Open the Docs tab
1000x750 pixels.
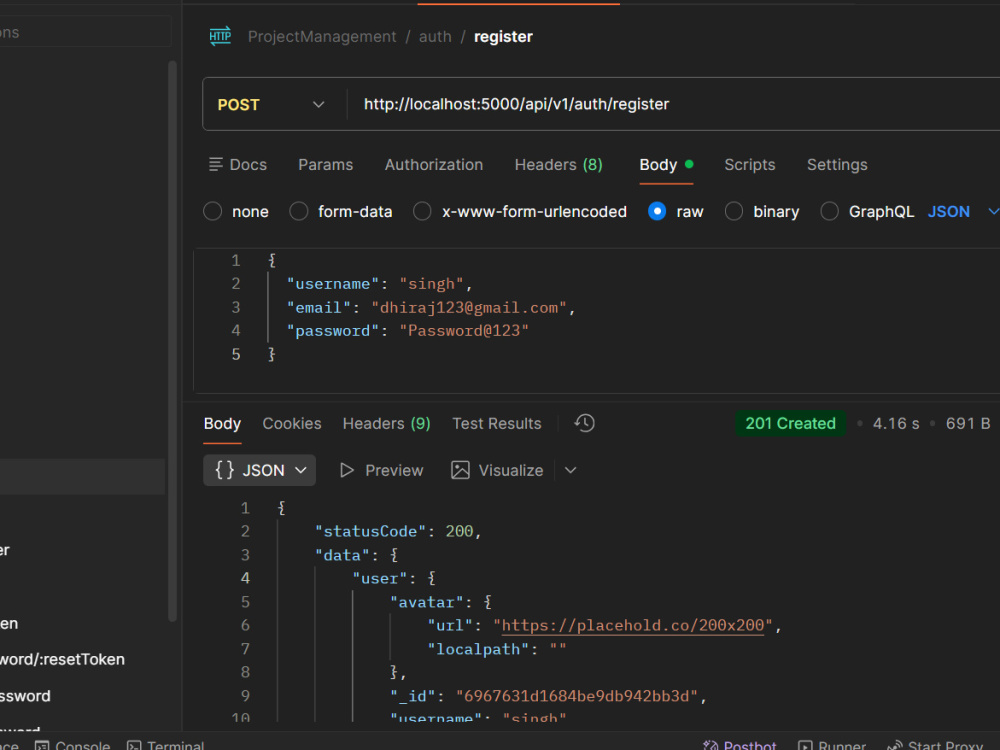pyautogui.click(x=238, y=165)
